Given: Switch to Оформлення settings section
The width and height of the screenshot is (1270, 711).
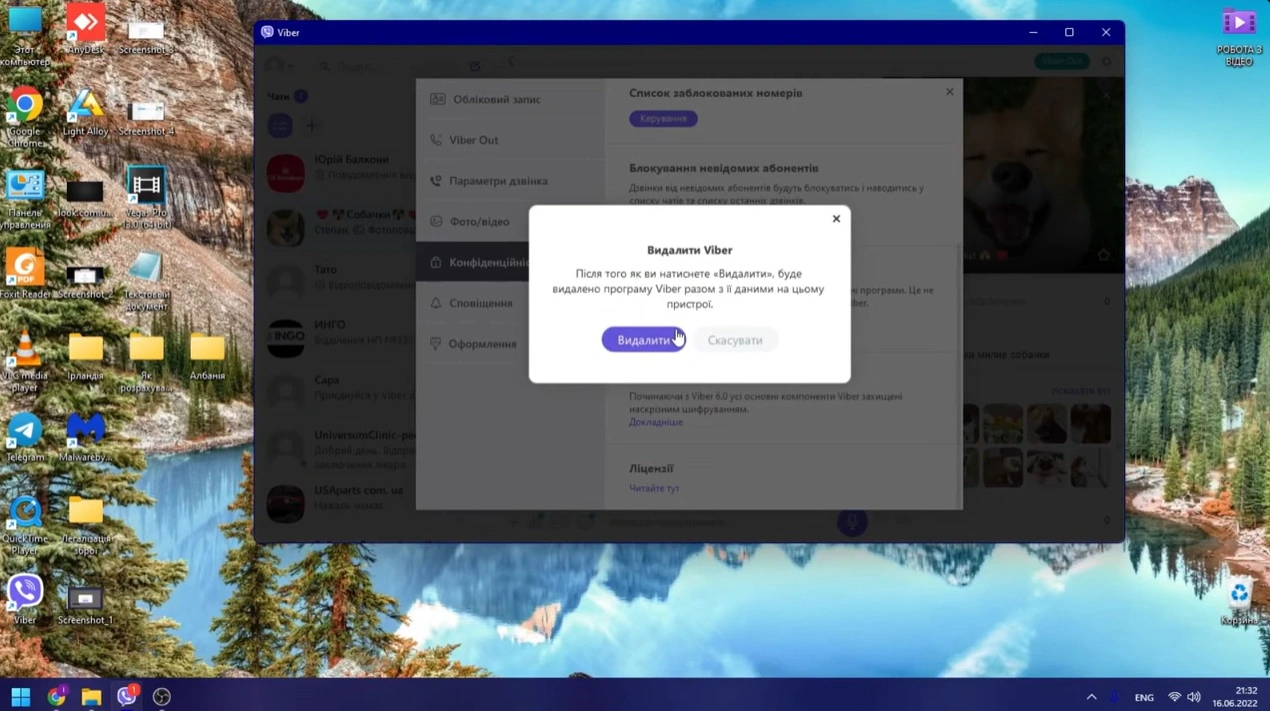Looking at the screenshot, I should pos(482,344).
